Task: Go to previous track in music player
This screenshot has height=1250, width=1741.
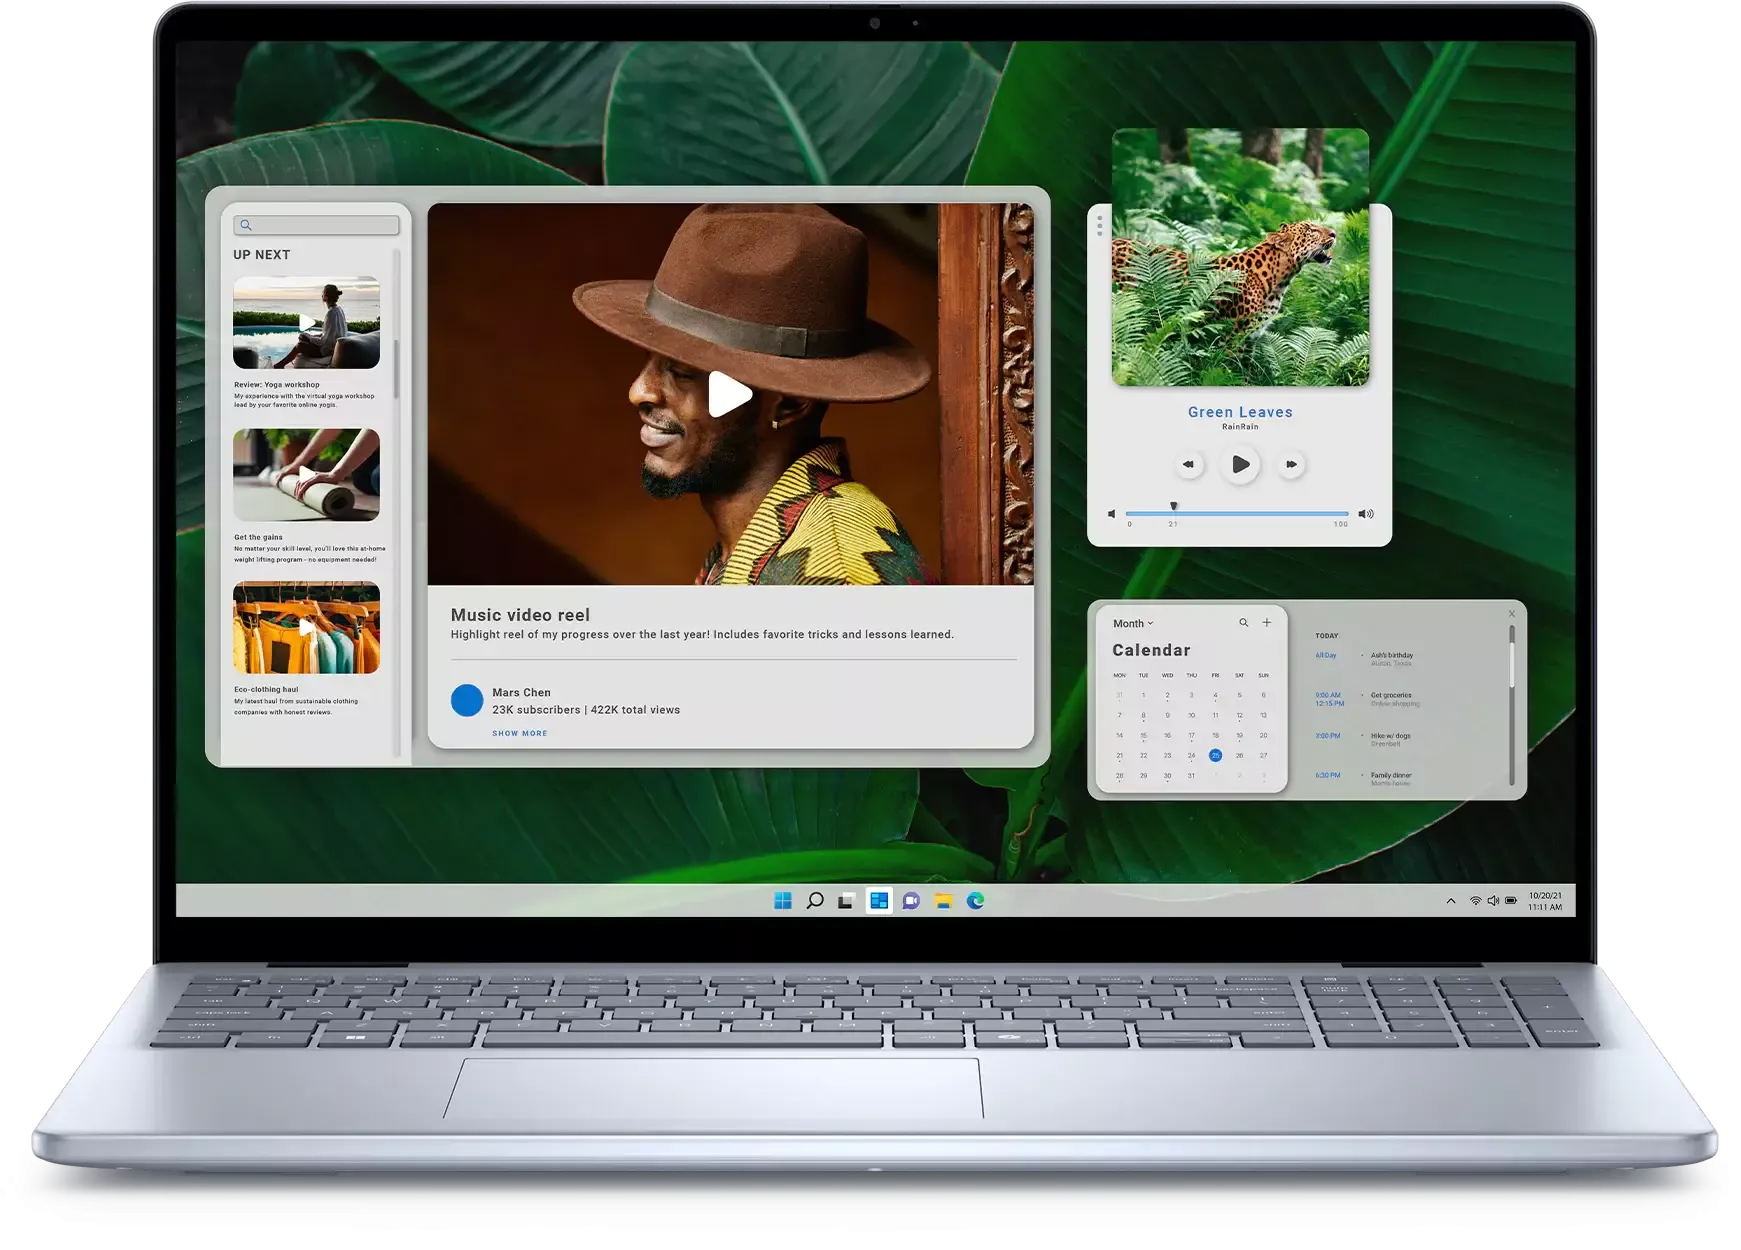Action: (1188, 464)
